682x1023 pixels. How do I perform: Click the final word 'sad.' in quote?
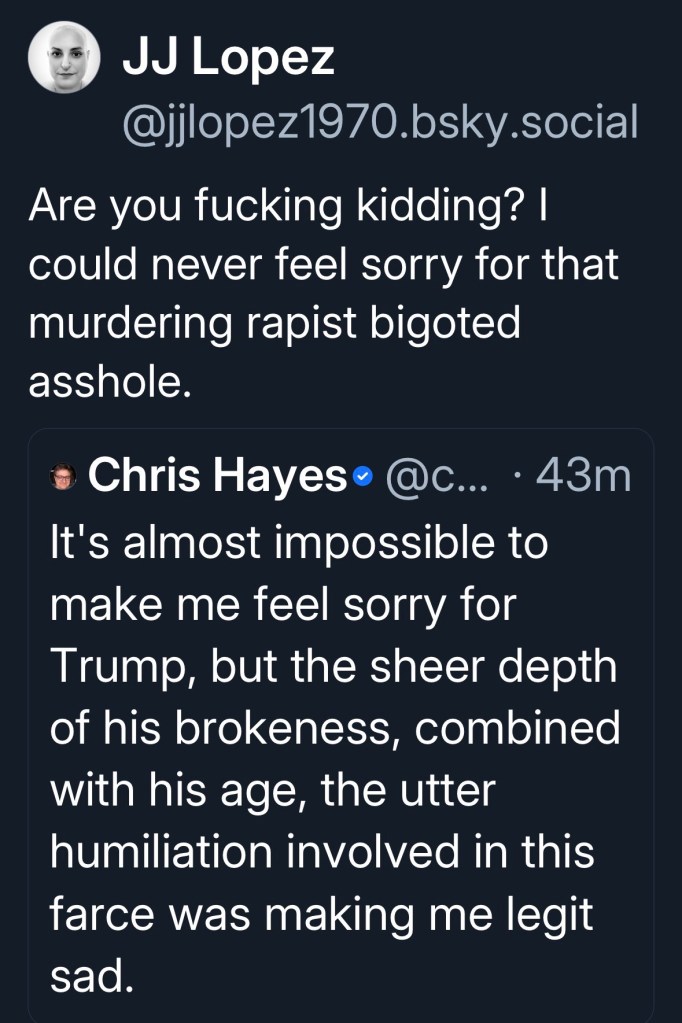point(91,975)
